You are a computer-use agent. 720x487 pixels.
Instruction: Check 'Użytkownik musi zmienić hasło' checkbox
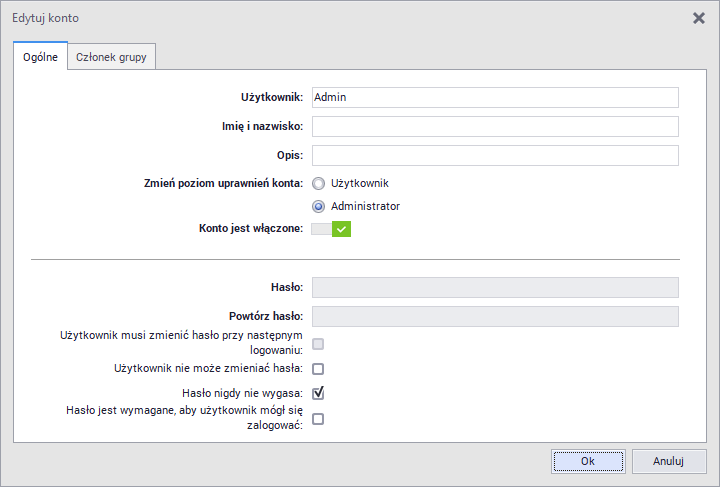318,344
